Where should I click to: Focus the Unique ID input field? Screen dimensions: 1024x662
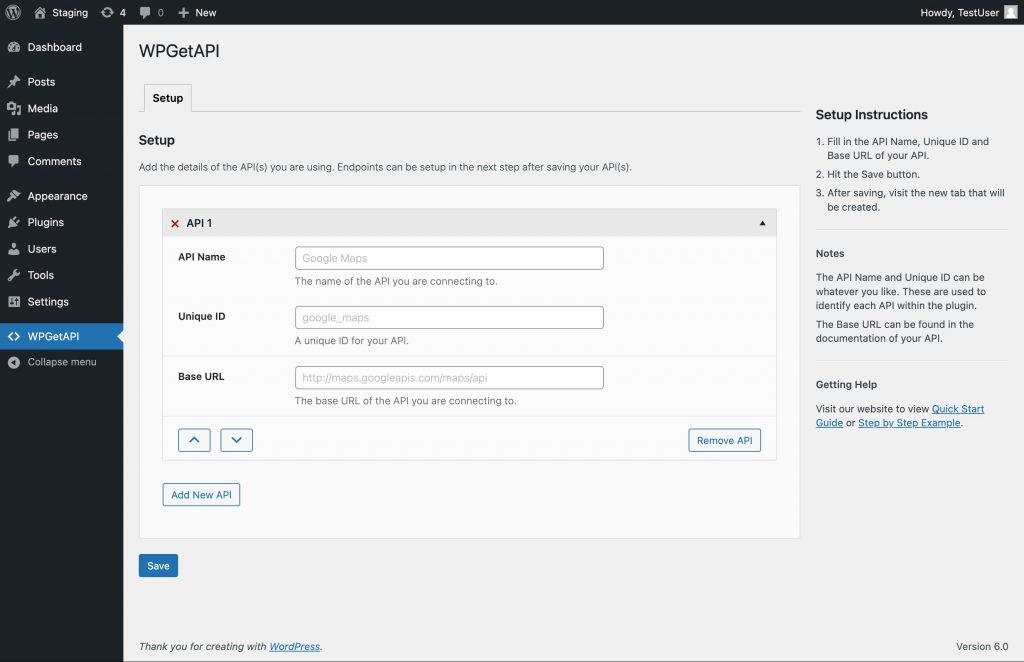[449, 317]
